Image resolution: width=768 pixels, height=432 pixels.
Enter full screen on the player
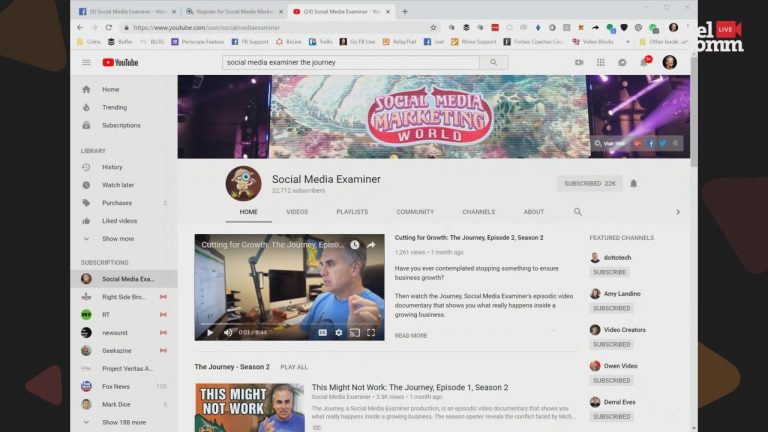click(x=371, y=333)
